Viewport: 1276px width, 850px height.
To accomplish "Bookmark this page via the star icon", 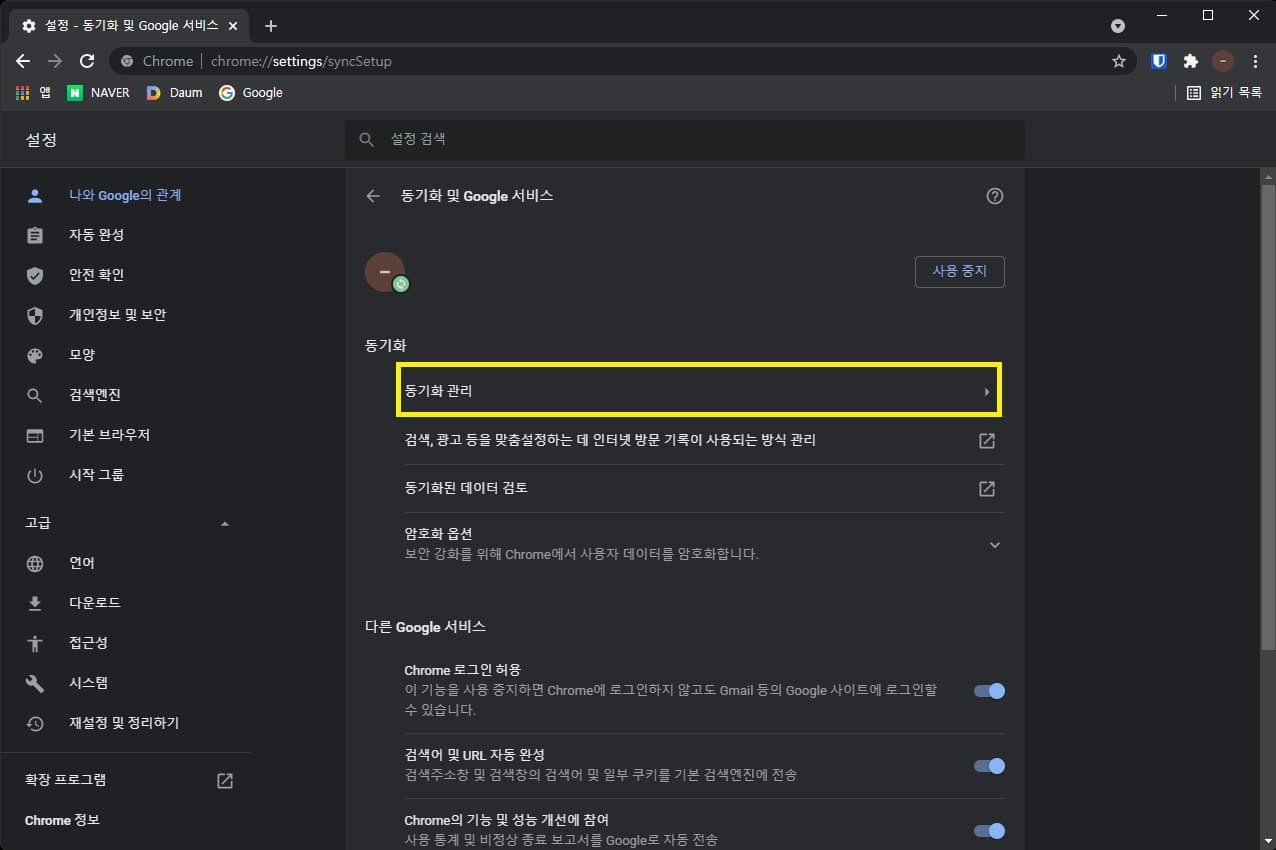I will [1120, 60].
